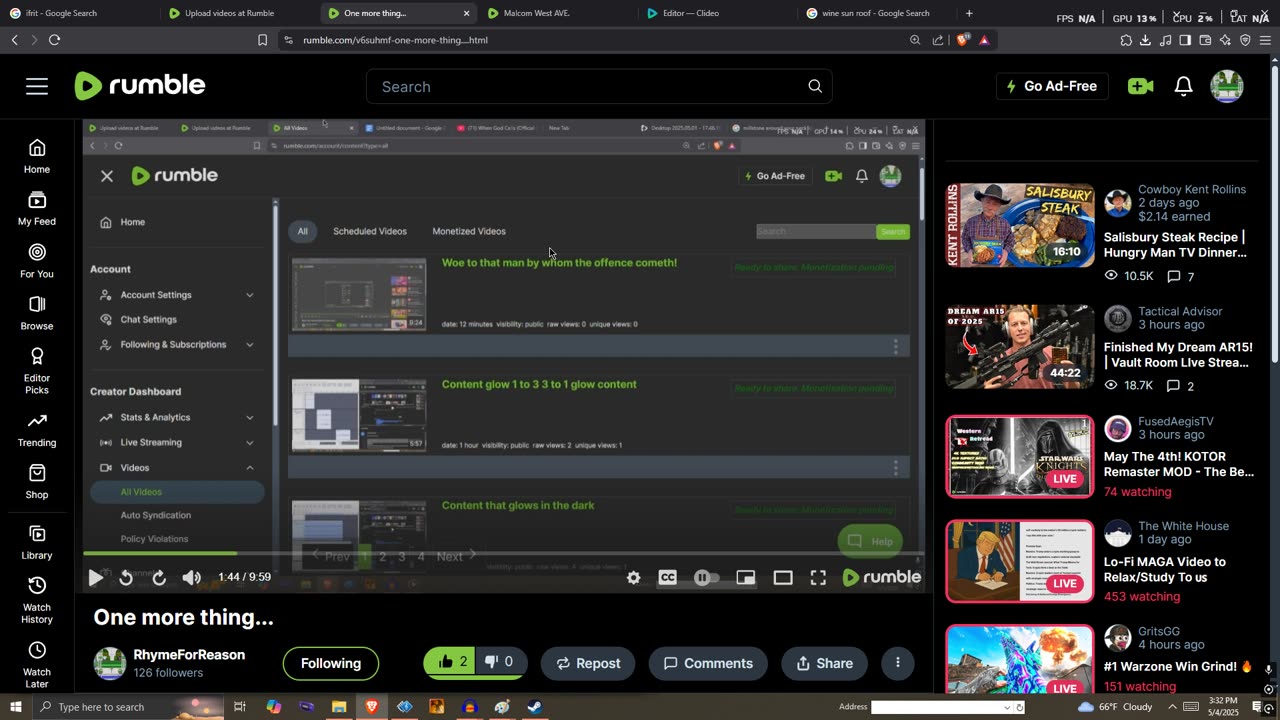This screenshot has height=720, width=1280.
Task: Switch to wine sun roof Google tab
Action: point(875,13)
